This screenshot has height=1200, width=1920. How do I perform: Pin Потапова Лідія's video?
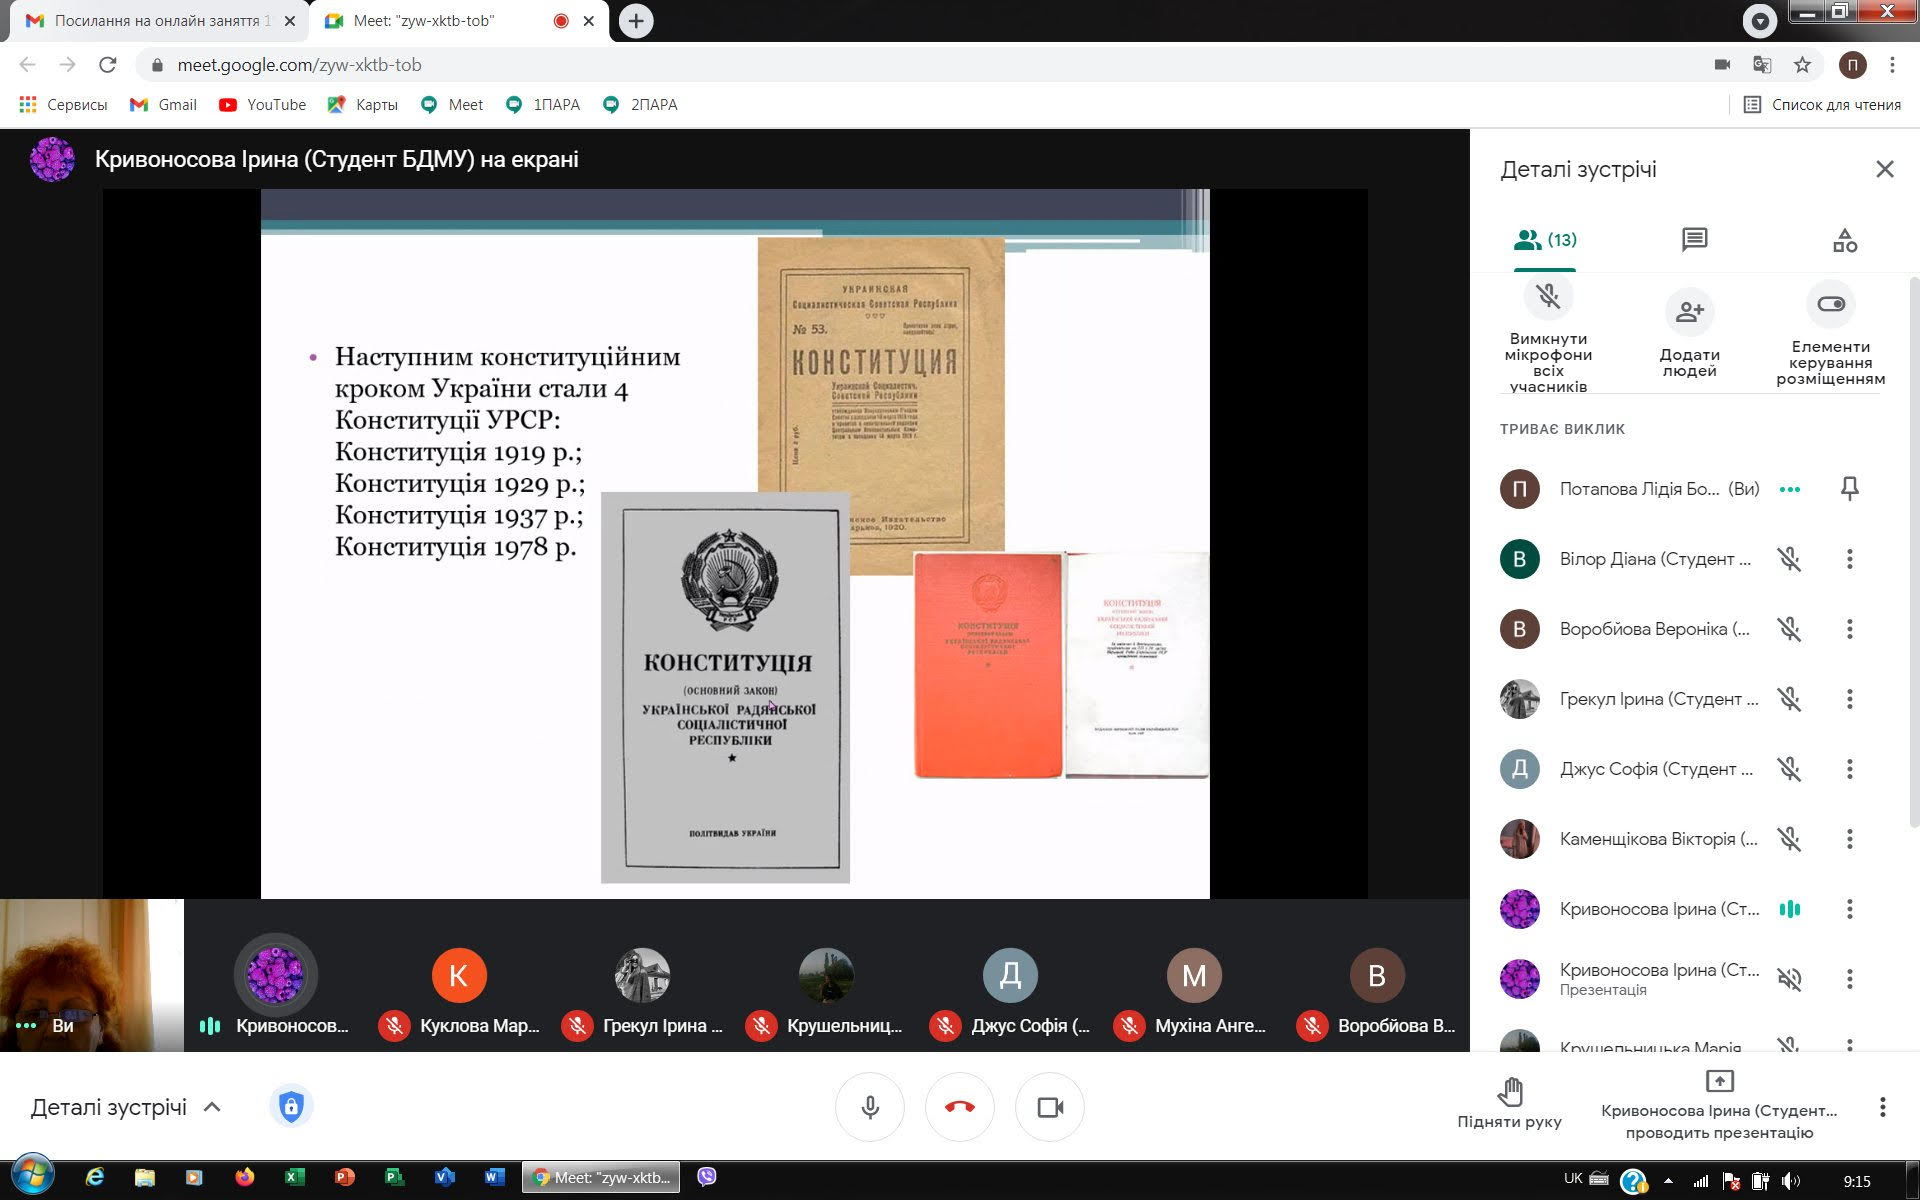[1849, 489]
